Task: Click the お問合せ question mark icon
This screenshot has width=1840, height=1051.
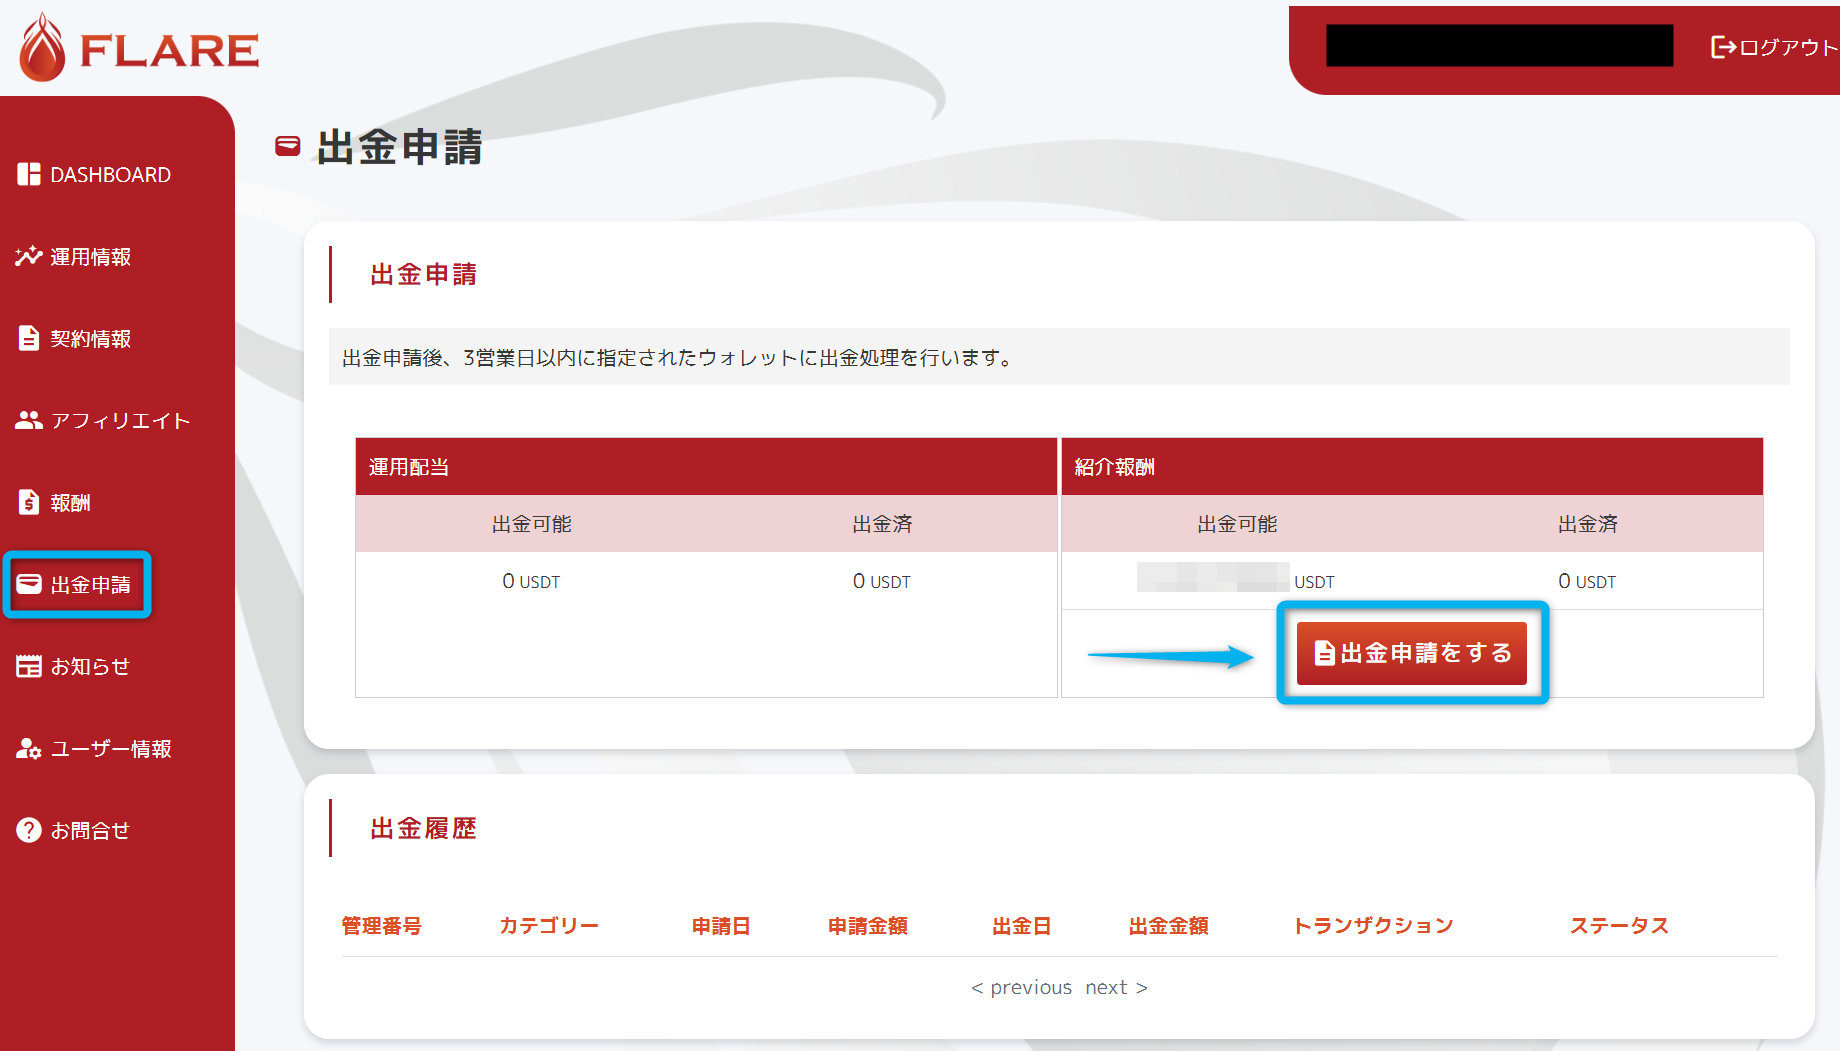Action: 29,830
